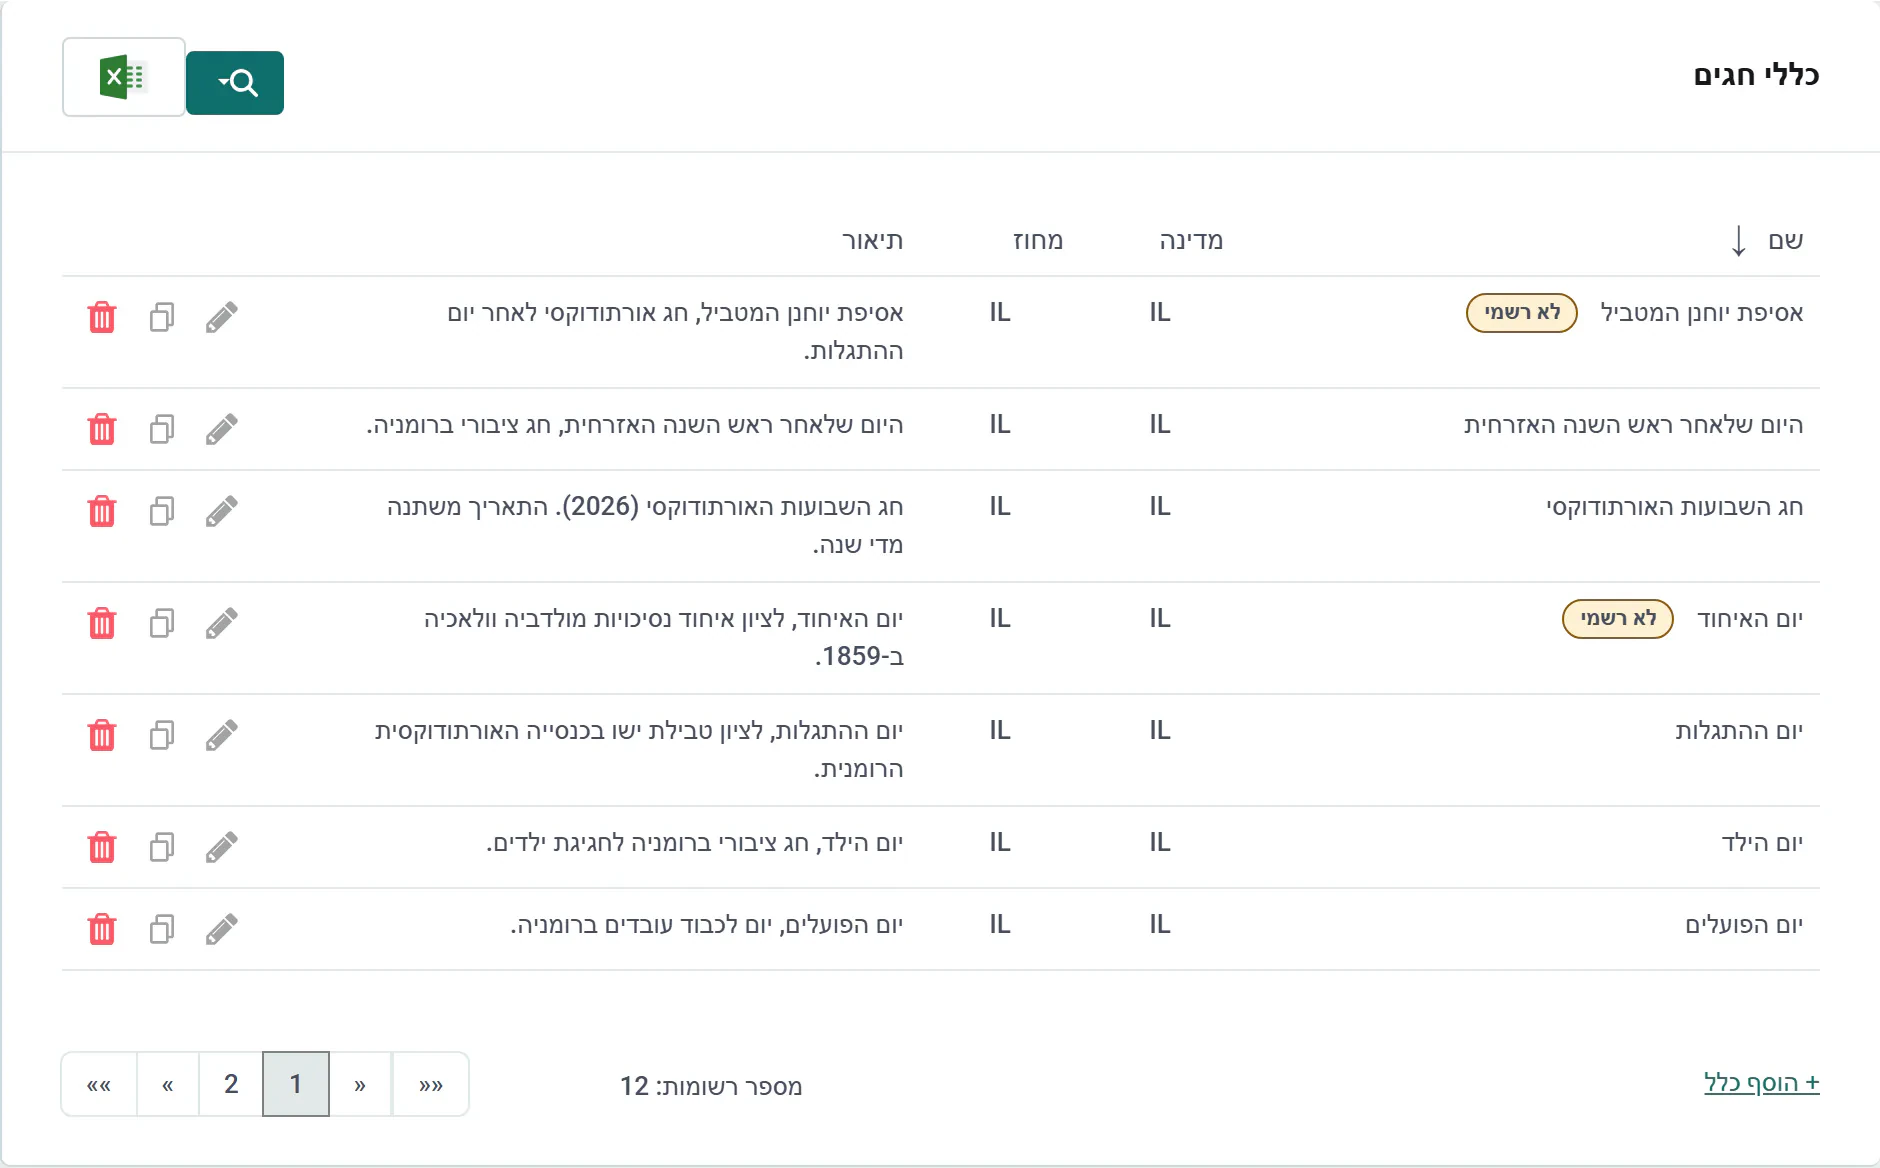Edit the יום ההתגלות rule
The height and width of the screenshot is (1168, 1880).
222,735
